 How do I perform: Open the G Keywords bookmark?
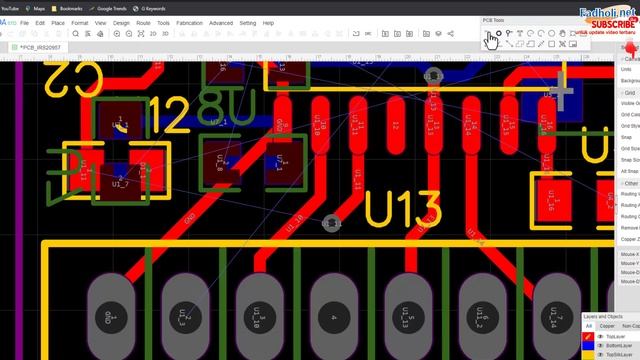[x=149, y=8]
